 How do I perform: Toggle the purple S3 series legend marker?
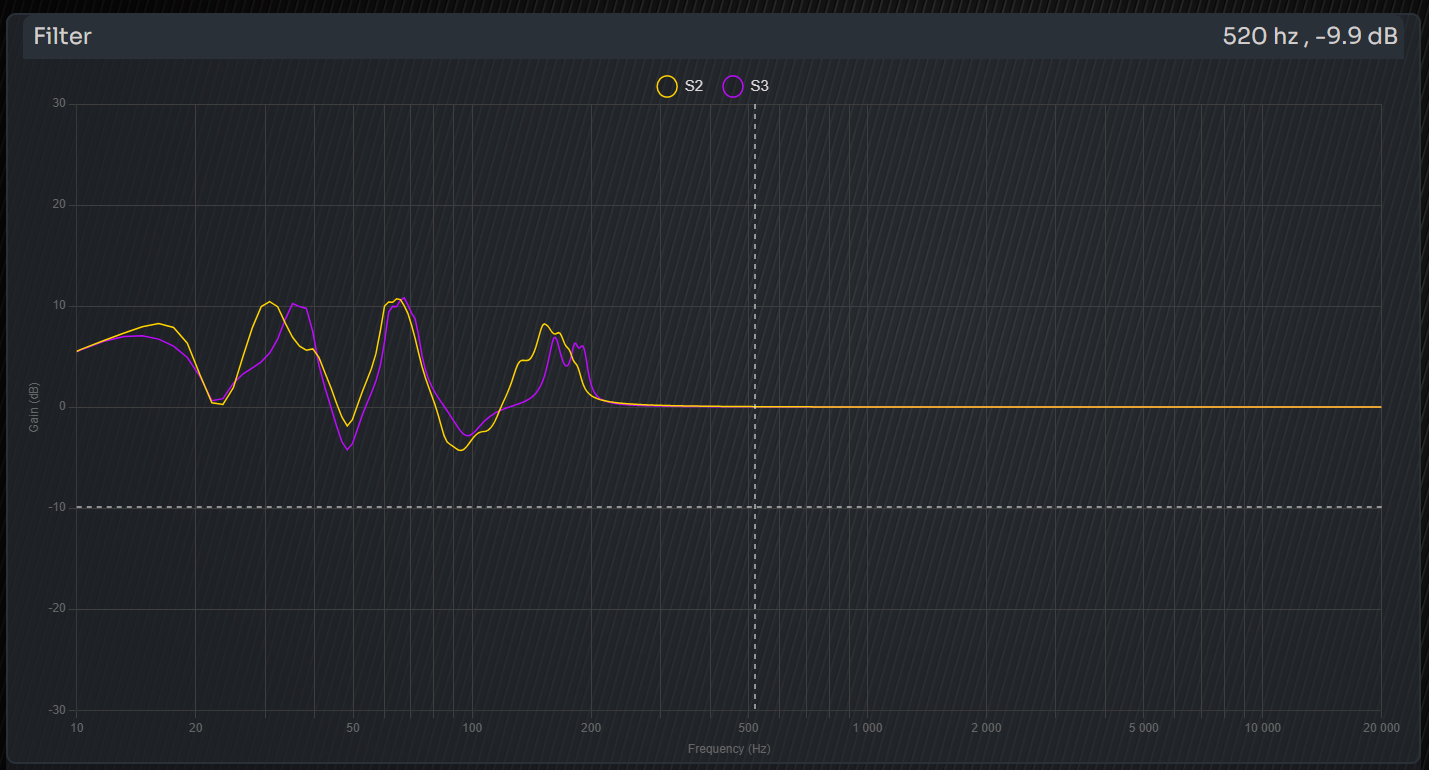733,86
